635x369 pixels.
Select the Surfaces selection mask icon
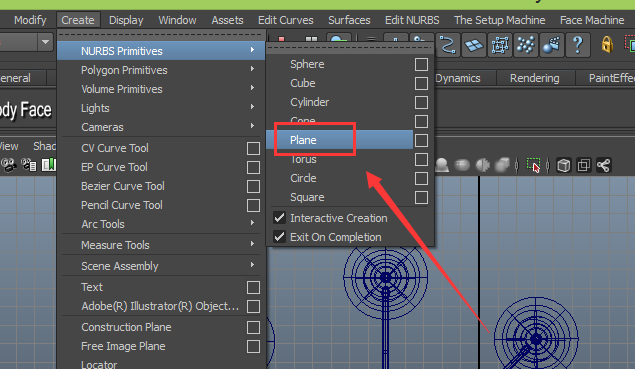474,45
